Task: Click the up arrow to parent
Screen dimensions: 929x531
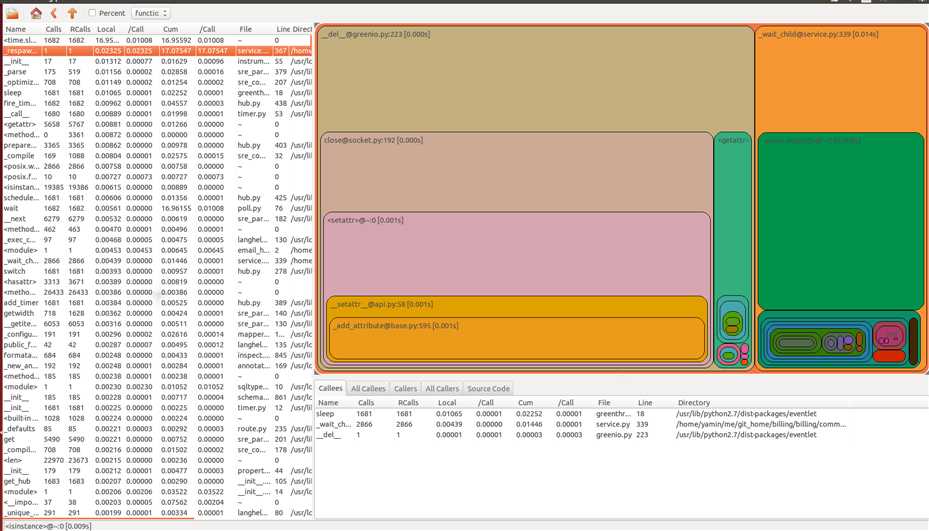Action: (x=72, y=13)
